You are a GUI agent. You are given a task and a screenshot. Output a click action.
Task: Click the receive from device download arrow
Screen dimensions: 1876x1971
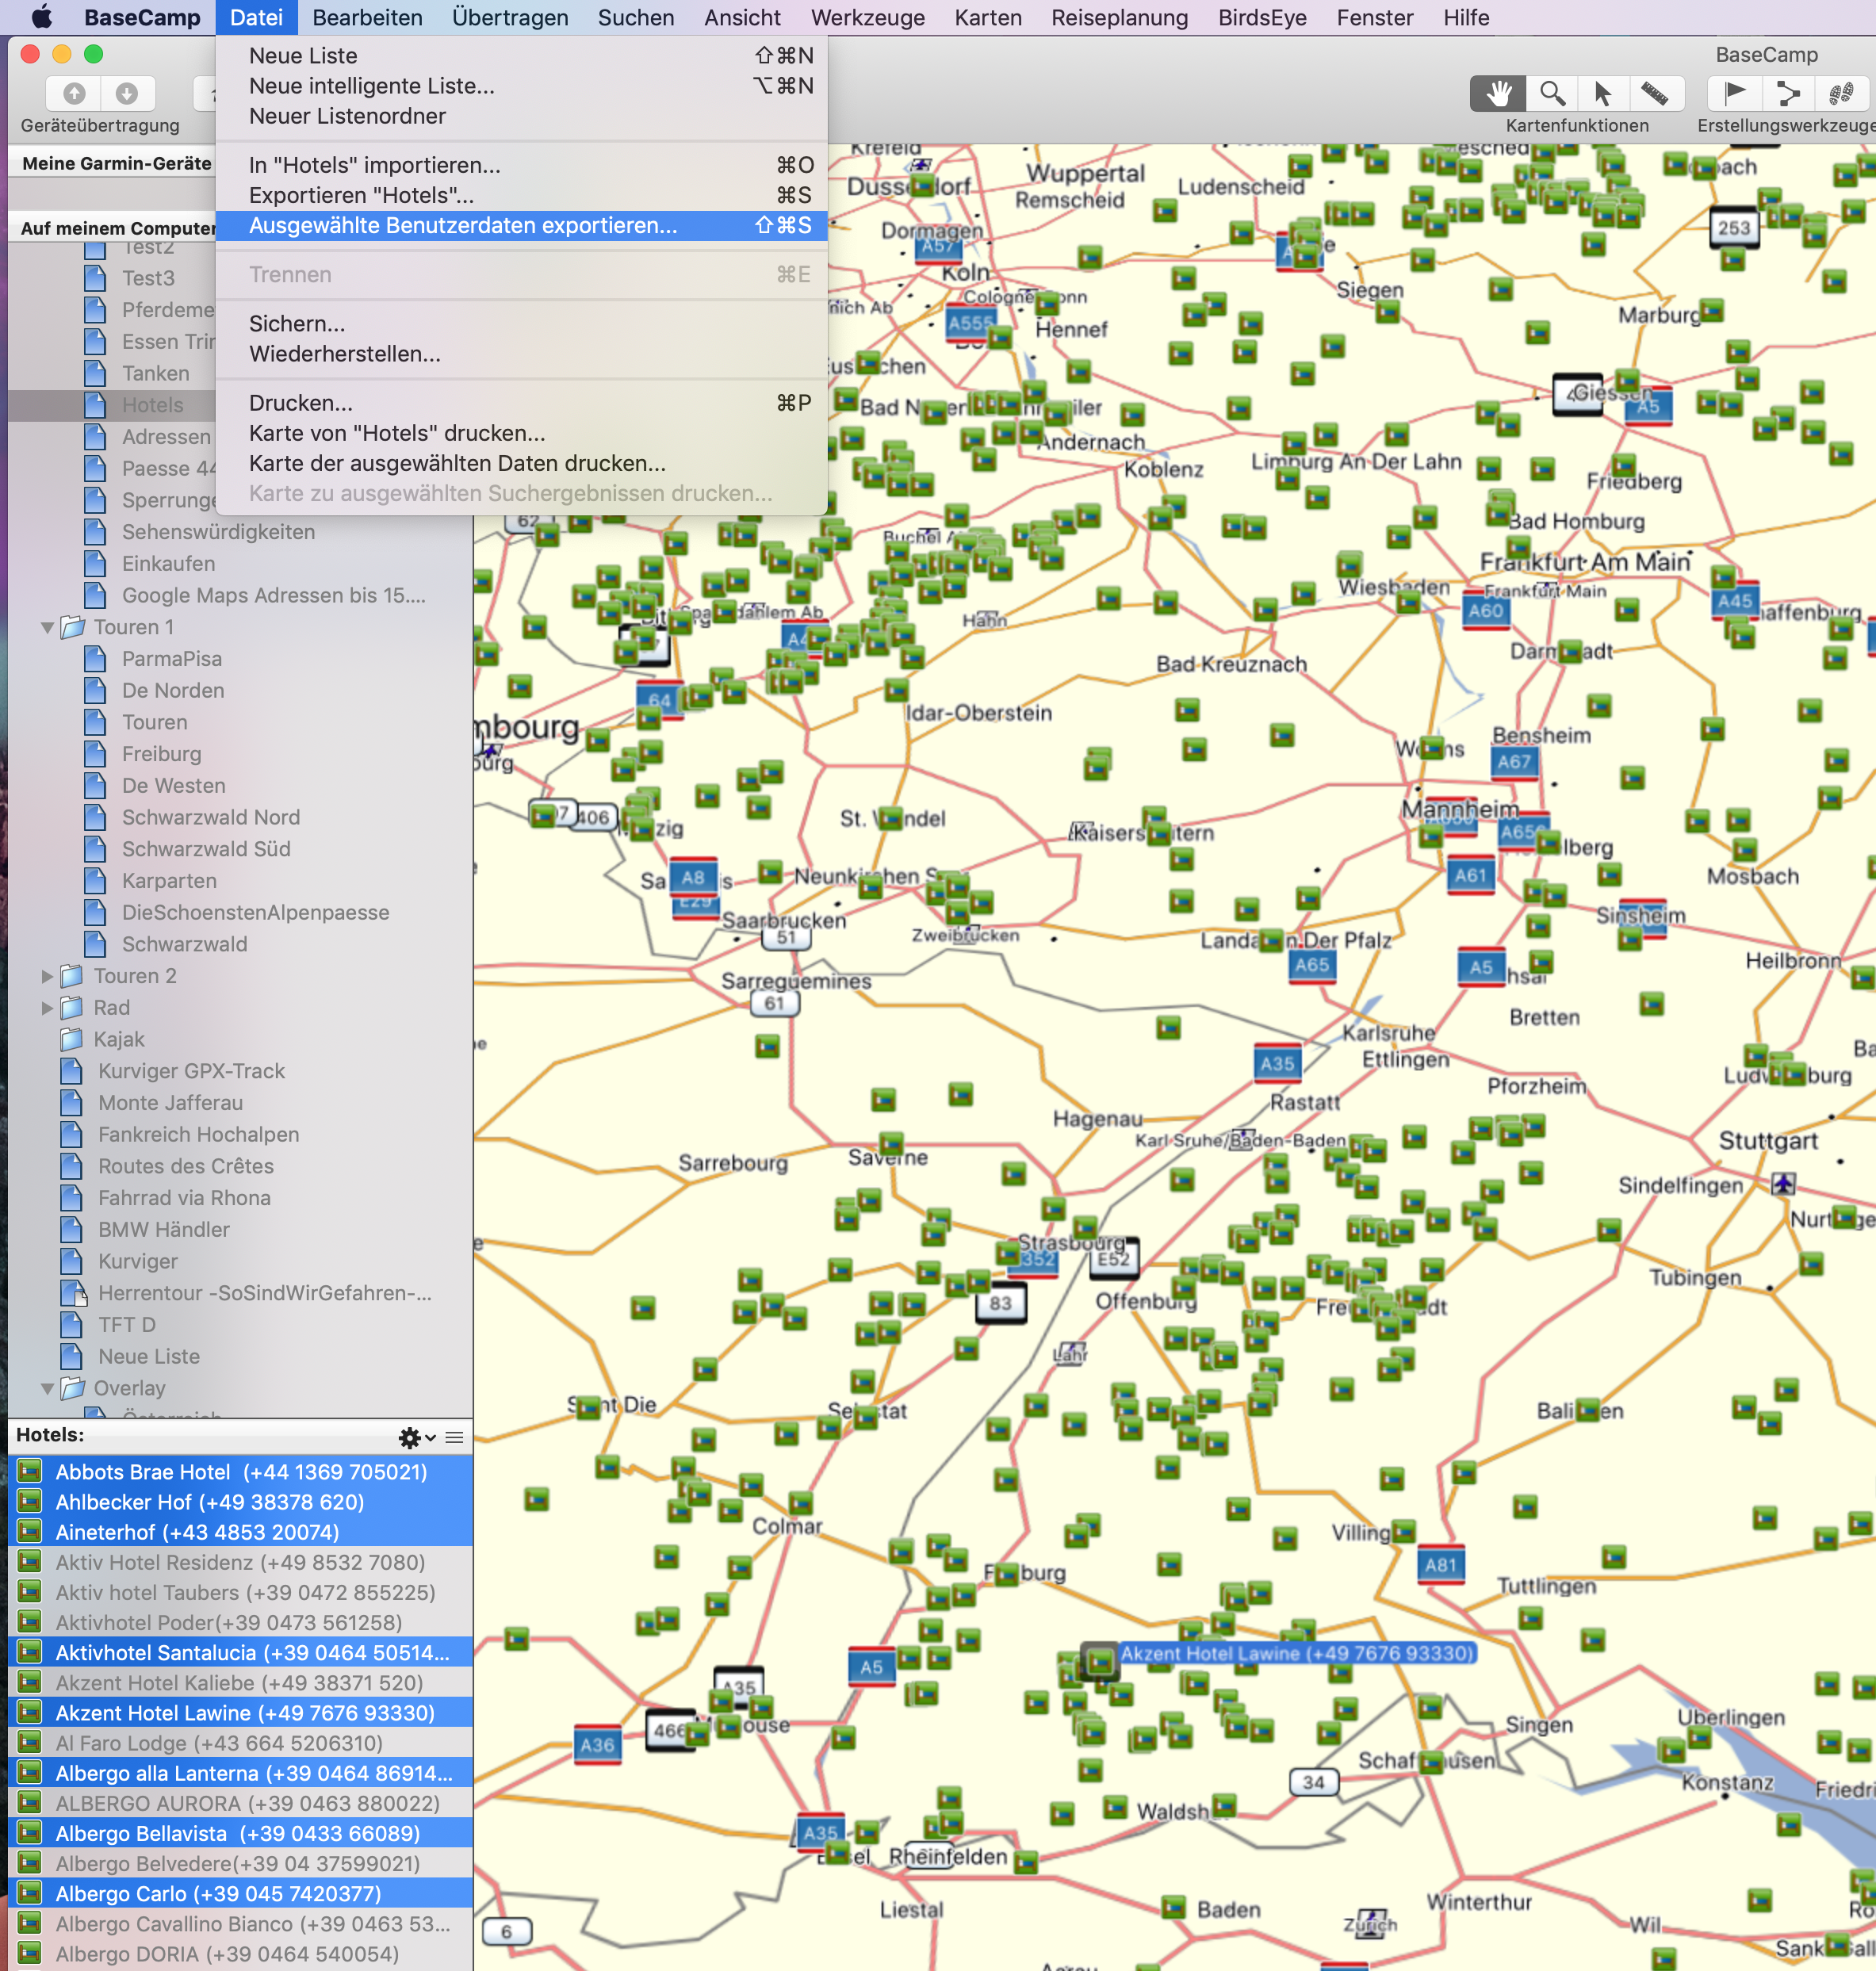pos(127,94)
